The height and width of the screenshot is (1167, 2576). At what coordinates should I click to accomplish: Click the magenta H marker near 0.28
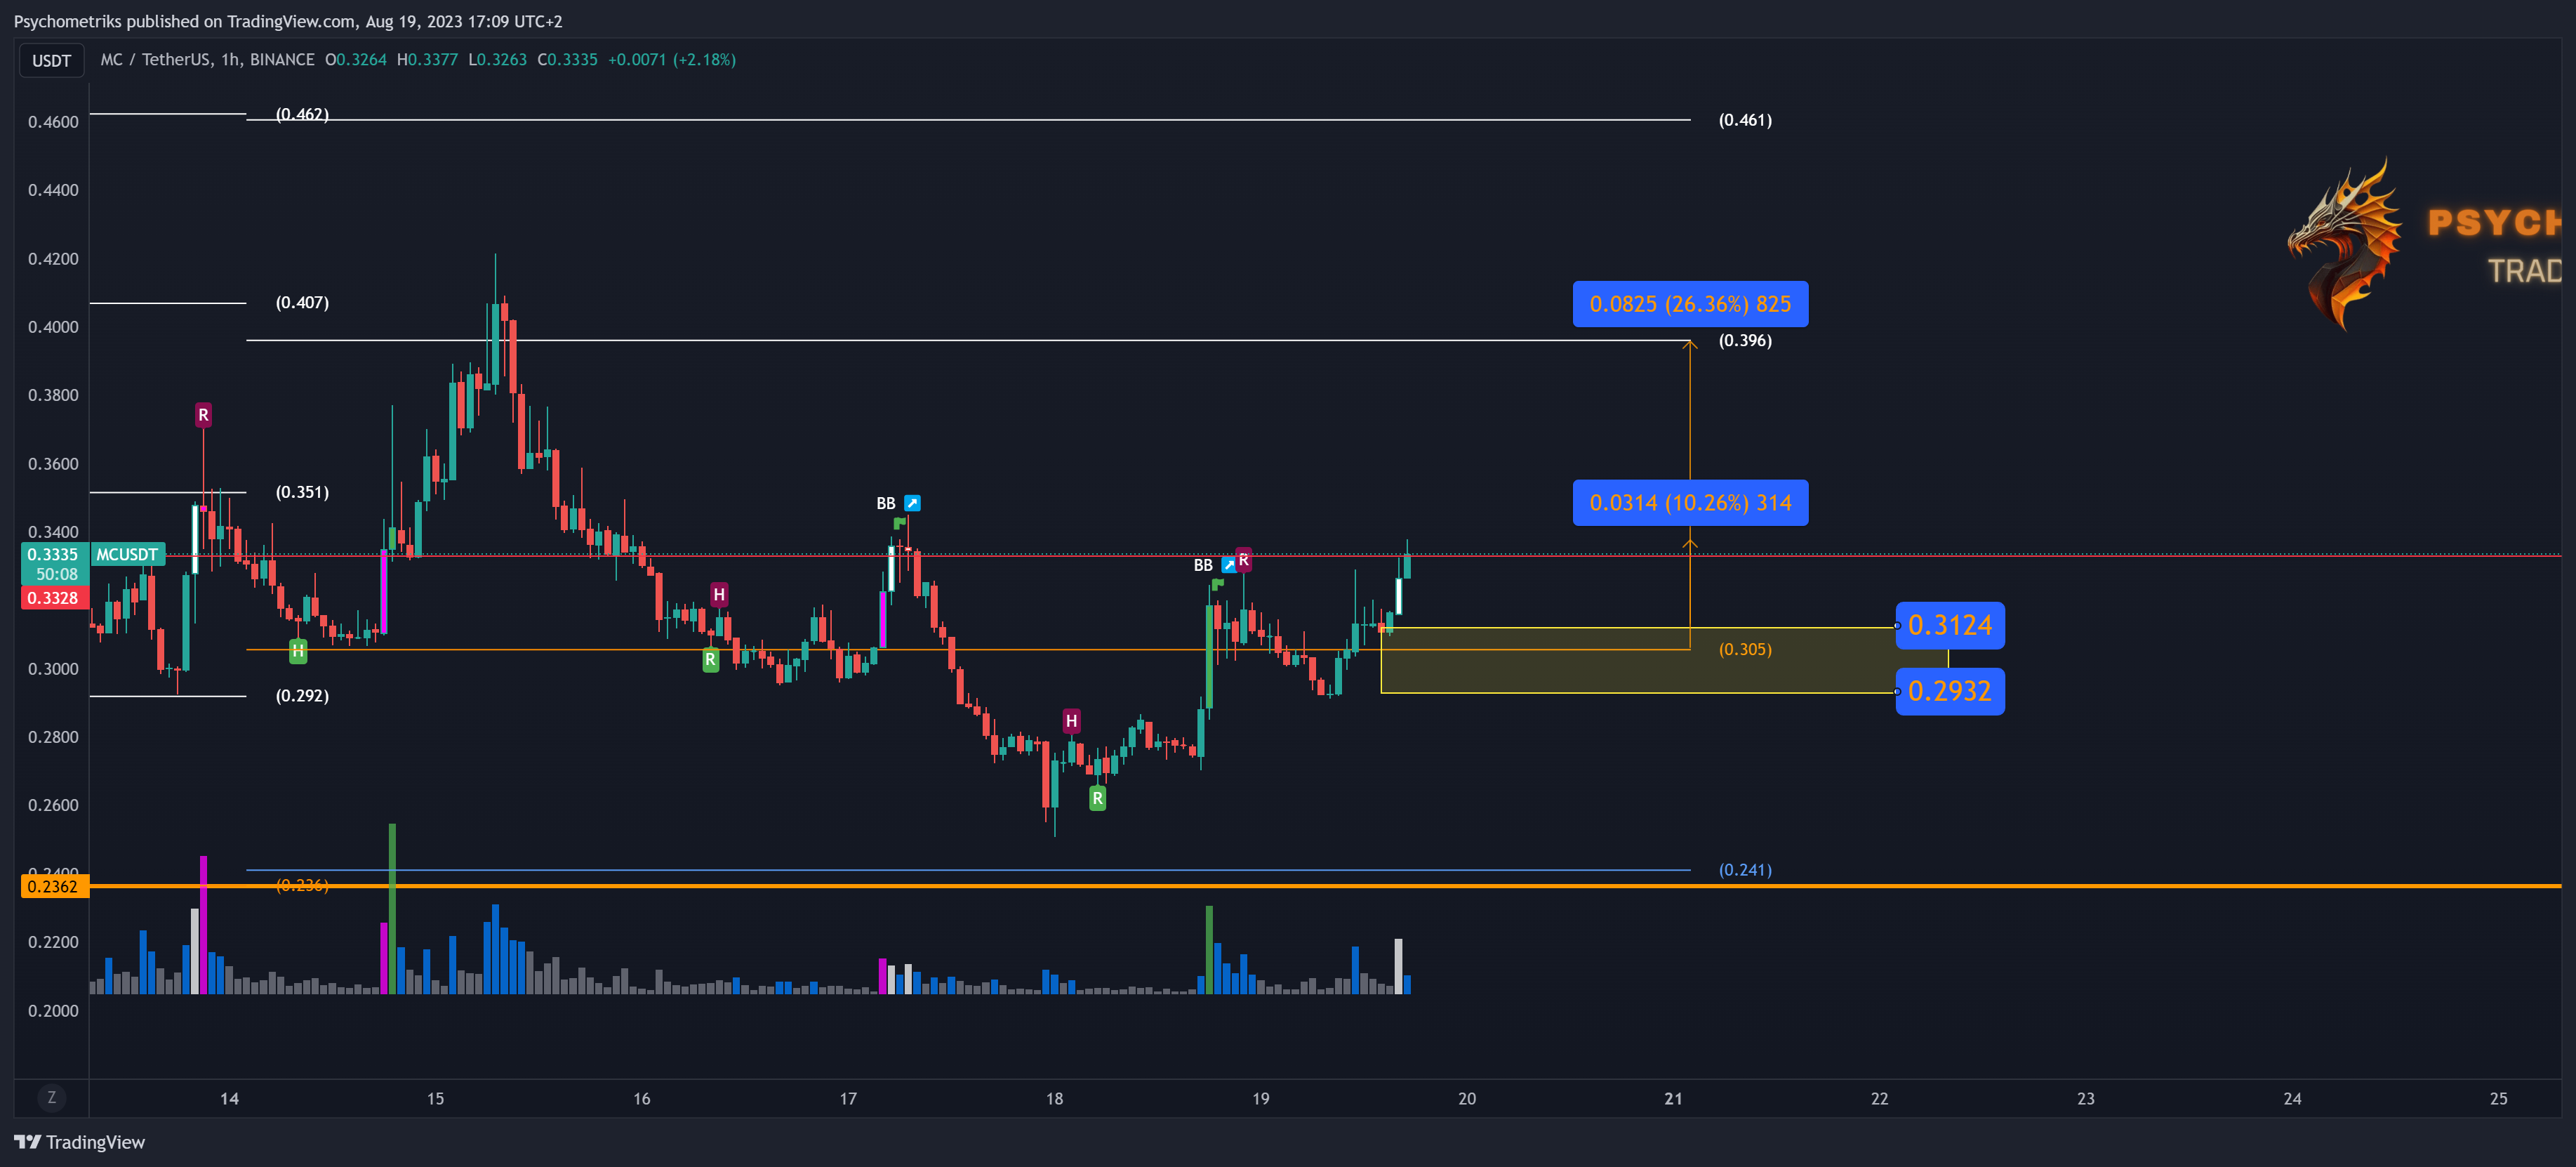(x=1071, y=721)
